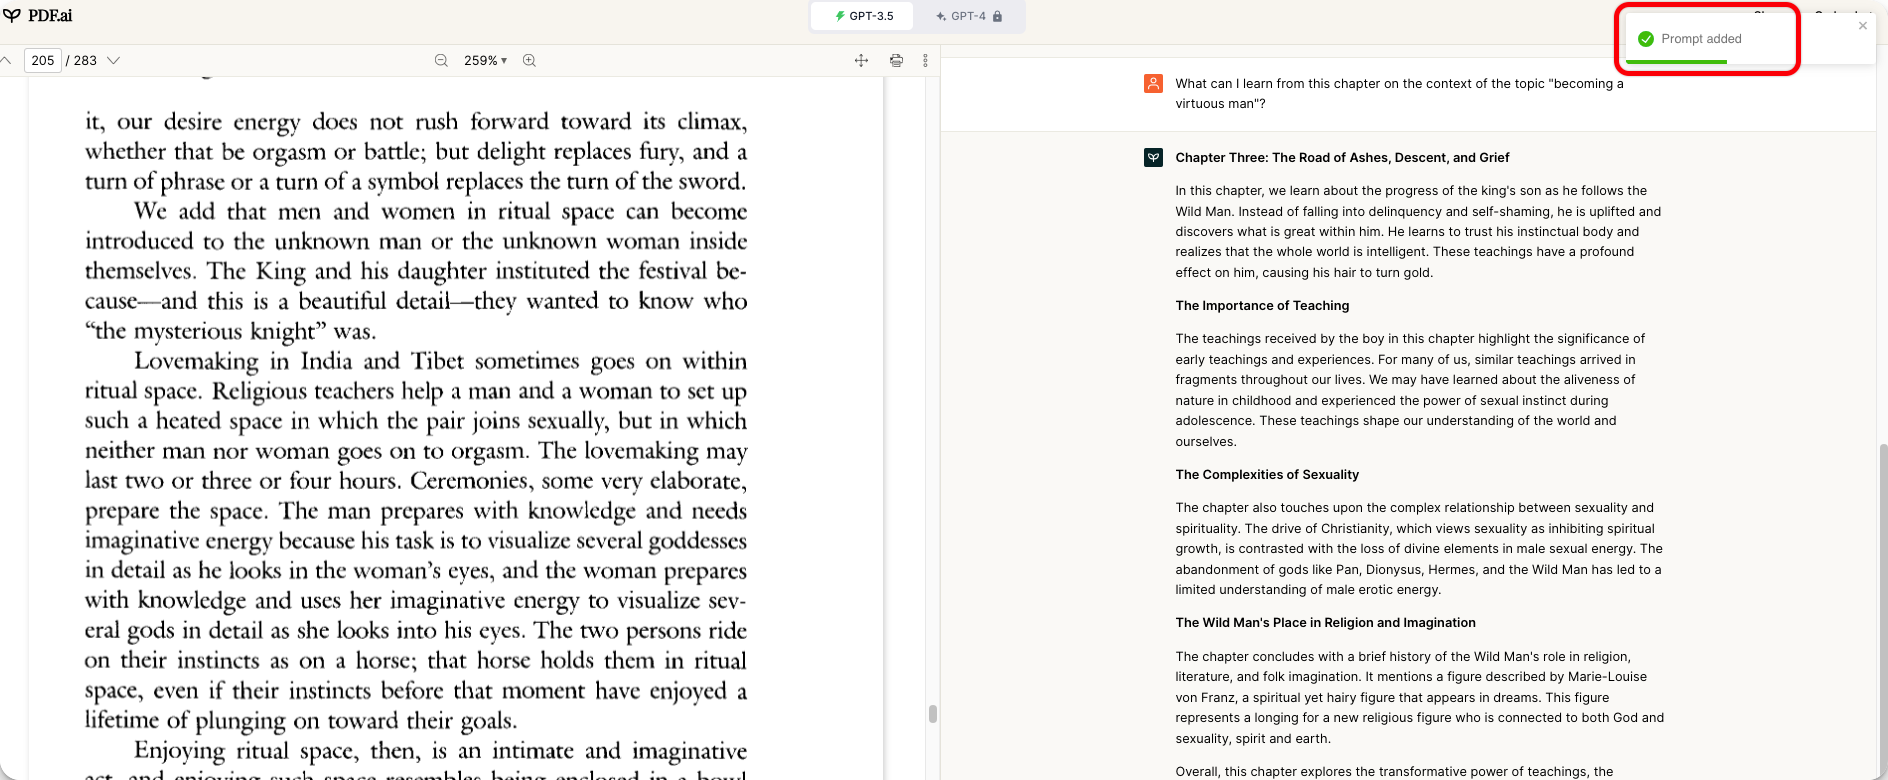This screenshot has height=780, width=1888.
Task: Click the PDF.ai bot avatar icon
Action: [1153, 158]
